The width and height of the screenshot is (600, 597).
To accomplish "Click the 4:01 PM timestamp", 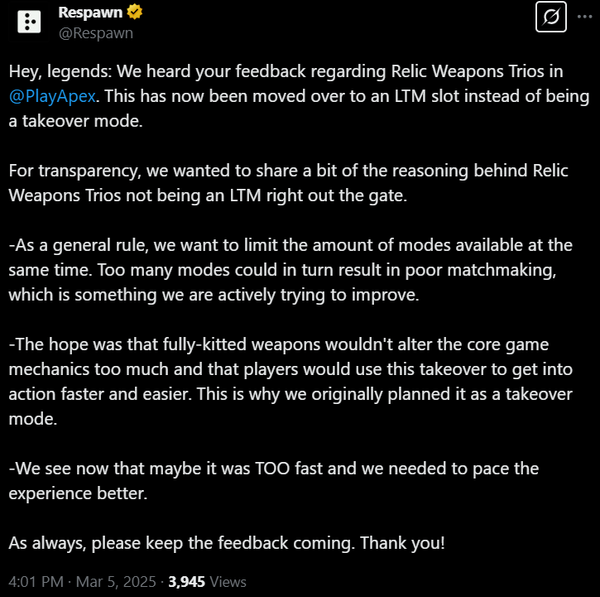I will pyautogui.click(x=36, y=582).
